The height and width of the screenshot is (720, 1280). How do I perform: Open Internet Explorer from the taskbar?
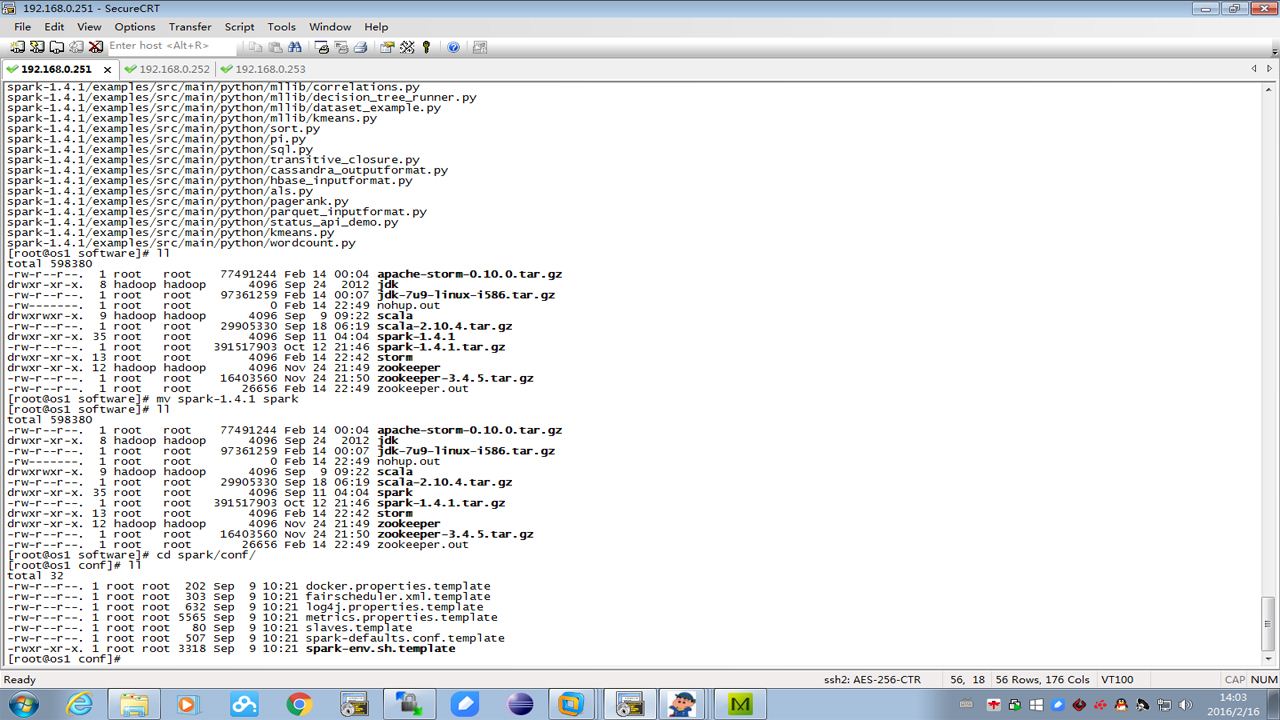[79, 704]
